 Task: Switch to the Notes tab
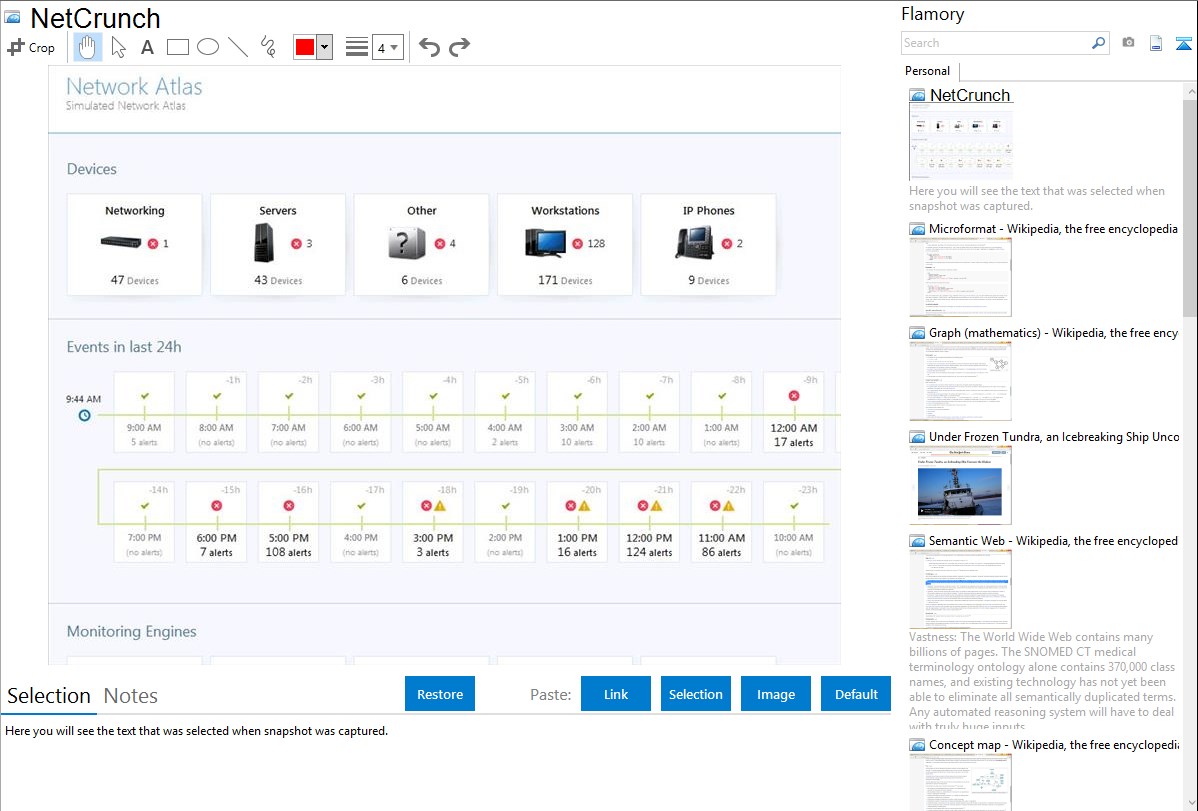[x=130, y=696]
